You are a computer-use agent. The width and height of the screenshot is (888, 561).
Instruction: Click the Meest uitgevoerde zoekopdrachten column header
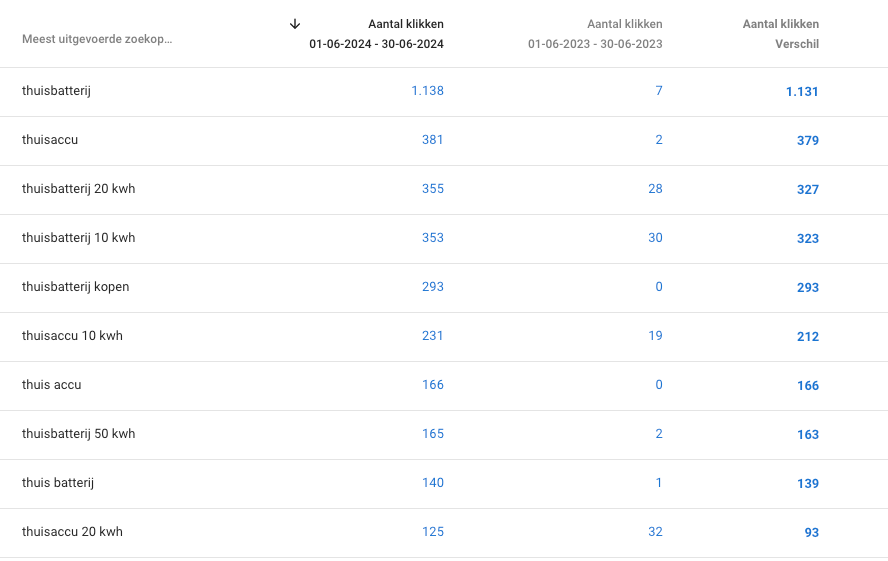tap(97, 40)
